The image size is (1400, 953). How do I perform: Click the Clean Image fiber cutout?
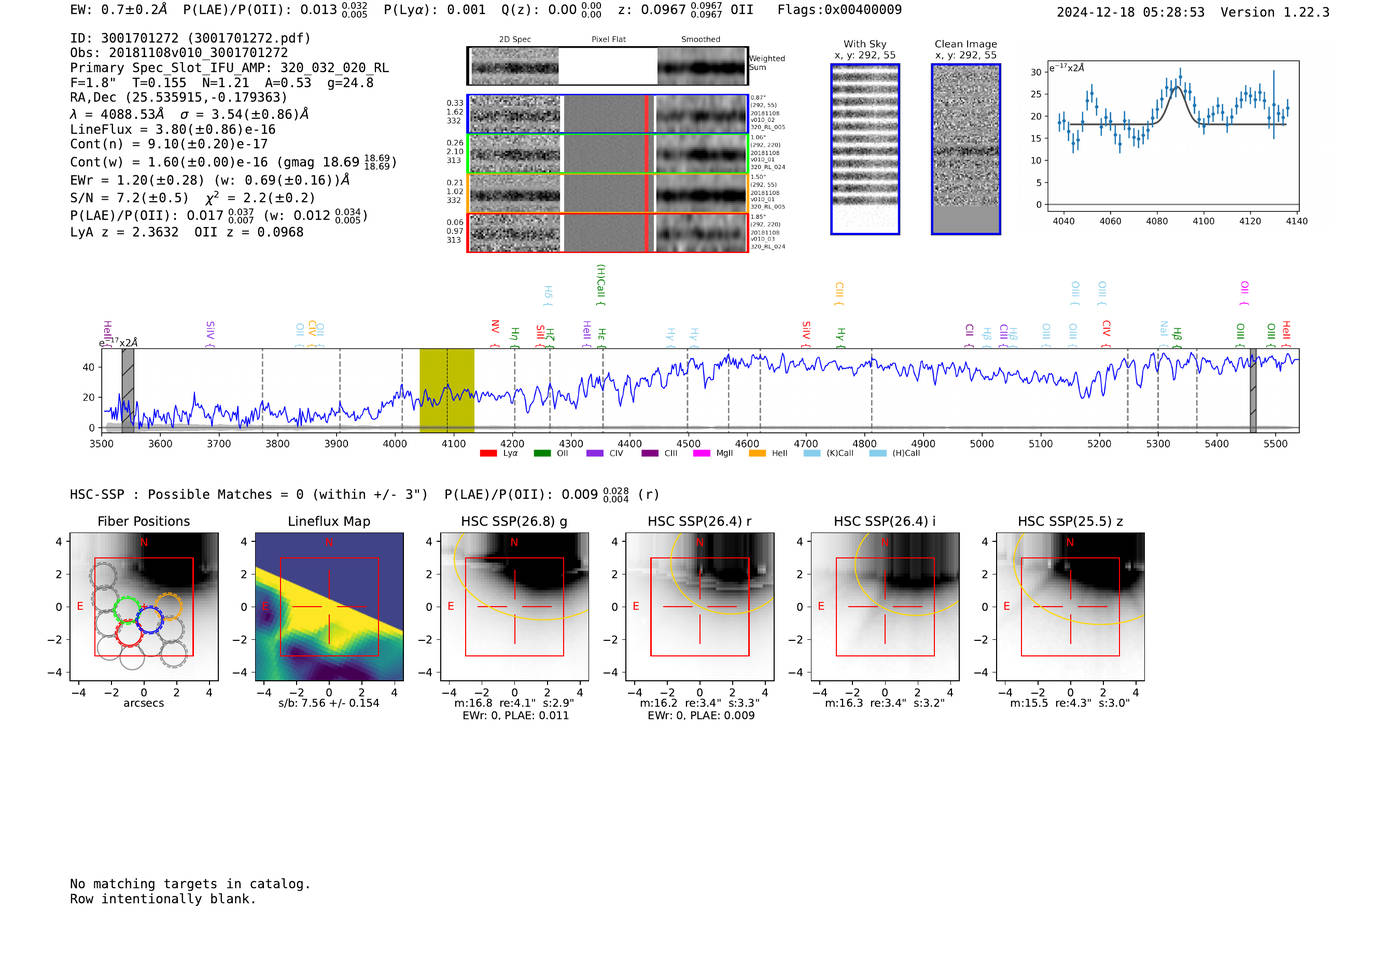click(966, 149)
